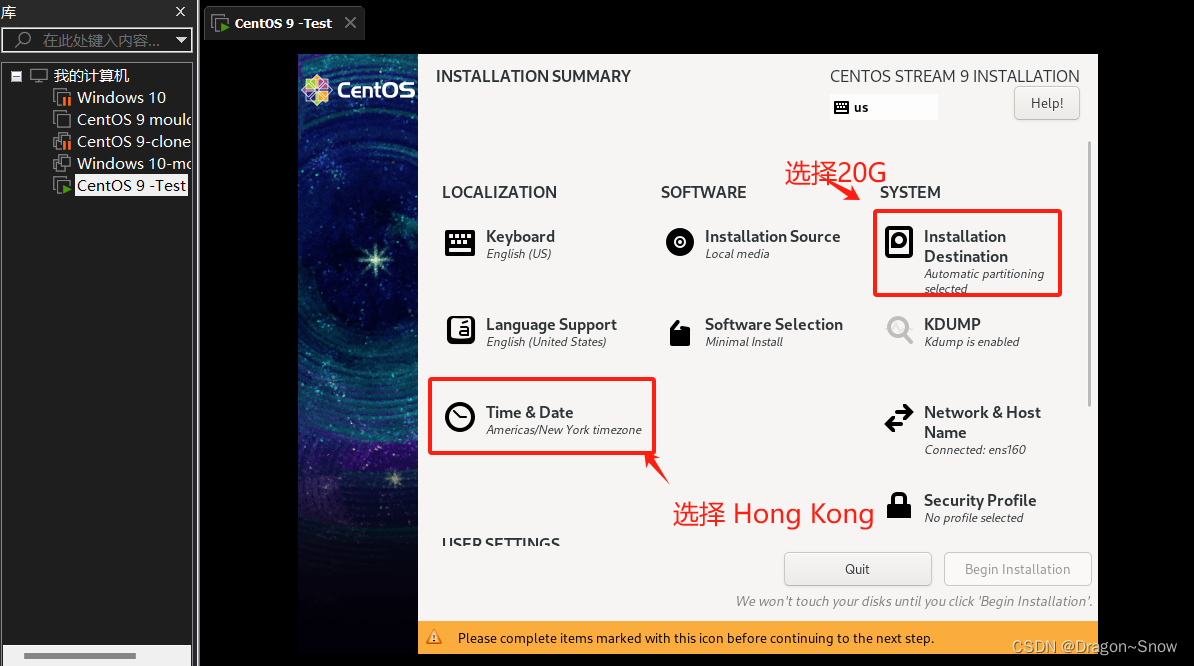Screen dimensions: 1194x666
Task: Click 'Minimal Install' text
Action: 744,342
